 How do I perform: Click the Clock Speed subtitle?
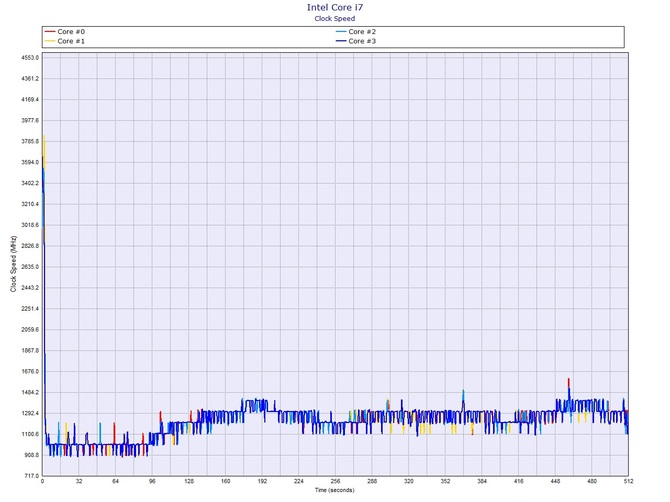click(x=335, y=18)
